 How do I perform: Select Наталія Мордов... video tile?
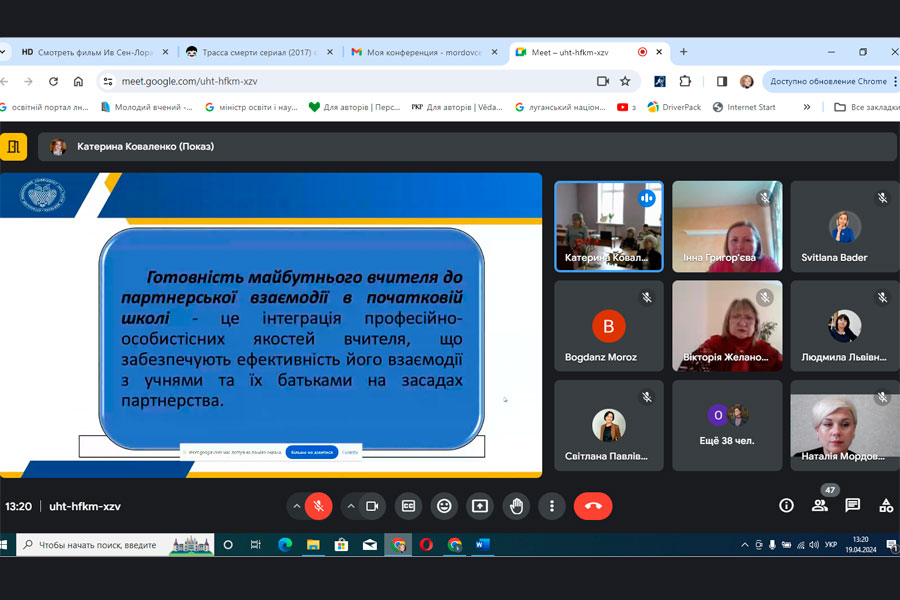(x=845, y=425)
